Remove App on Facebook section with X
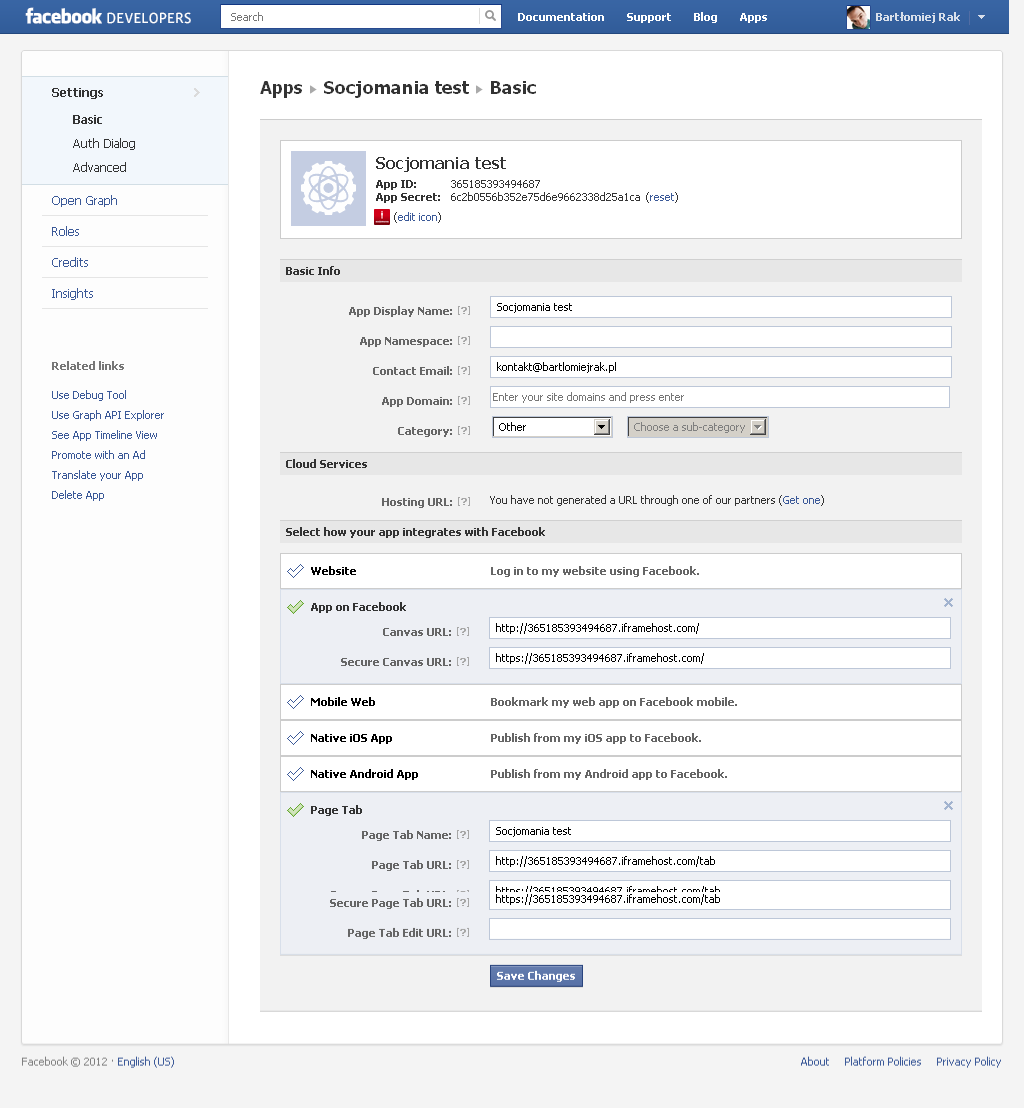The width and height of the screenshot is (1024, 1108). pos(948,603)
